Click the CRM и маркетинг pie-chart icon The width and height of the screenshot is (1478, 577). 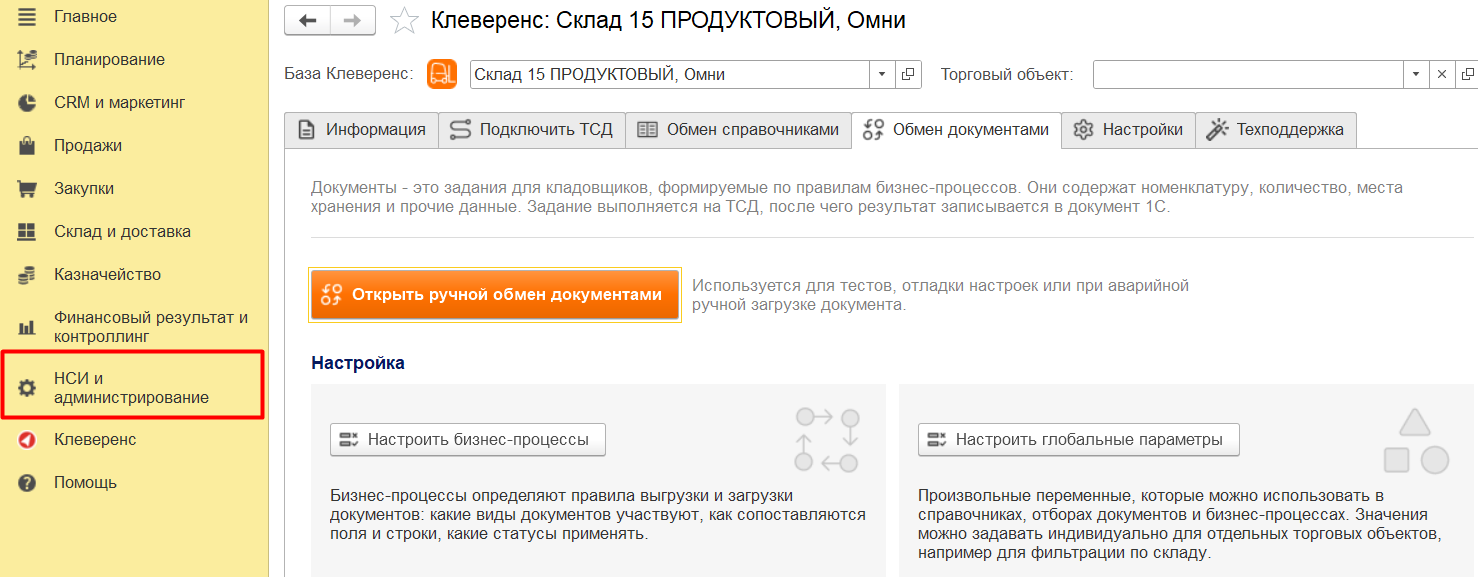click(27, 102)
